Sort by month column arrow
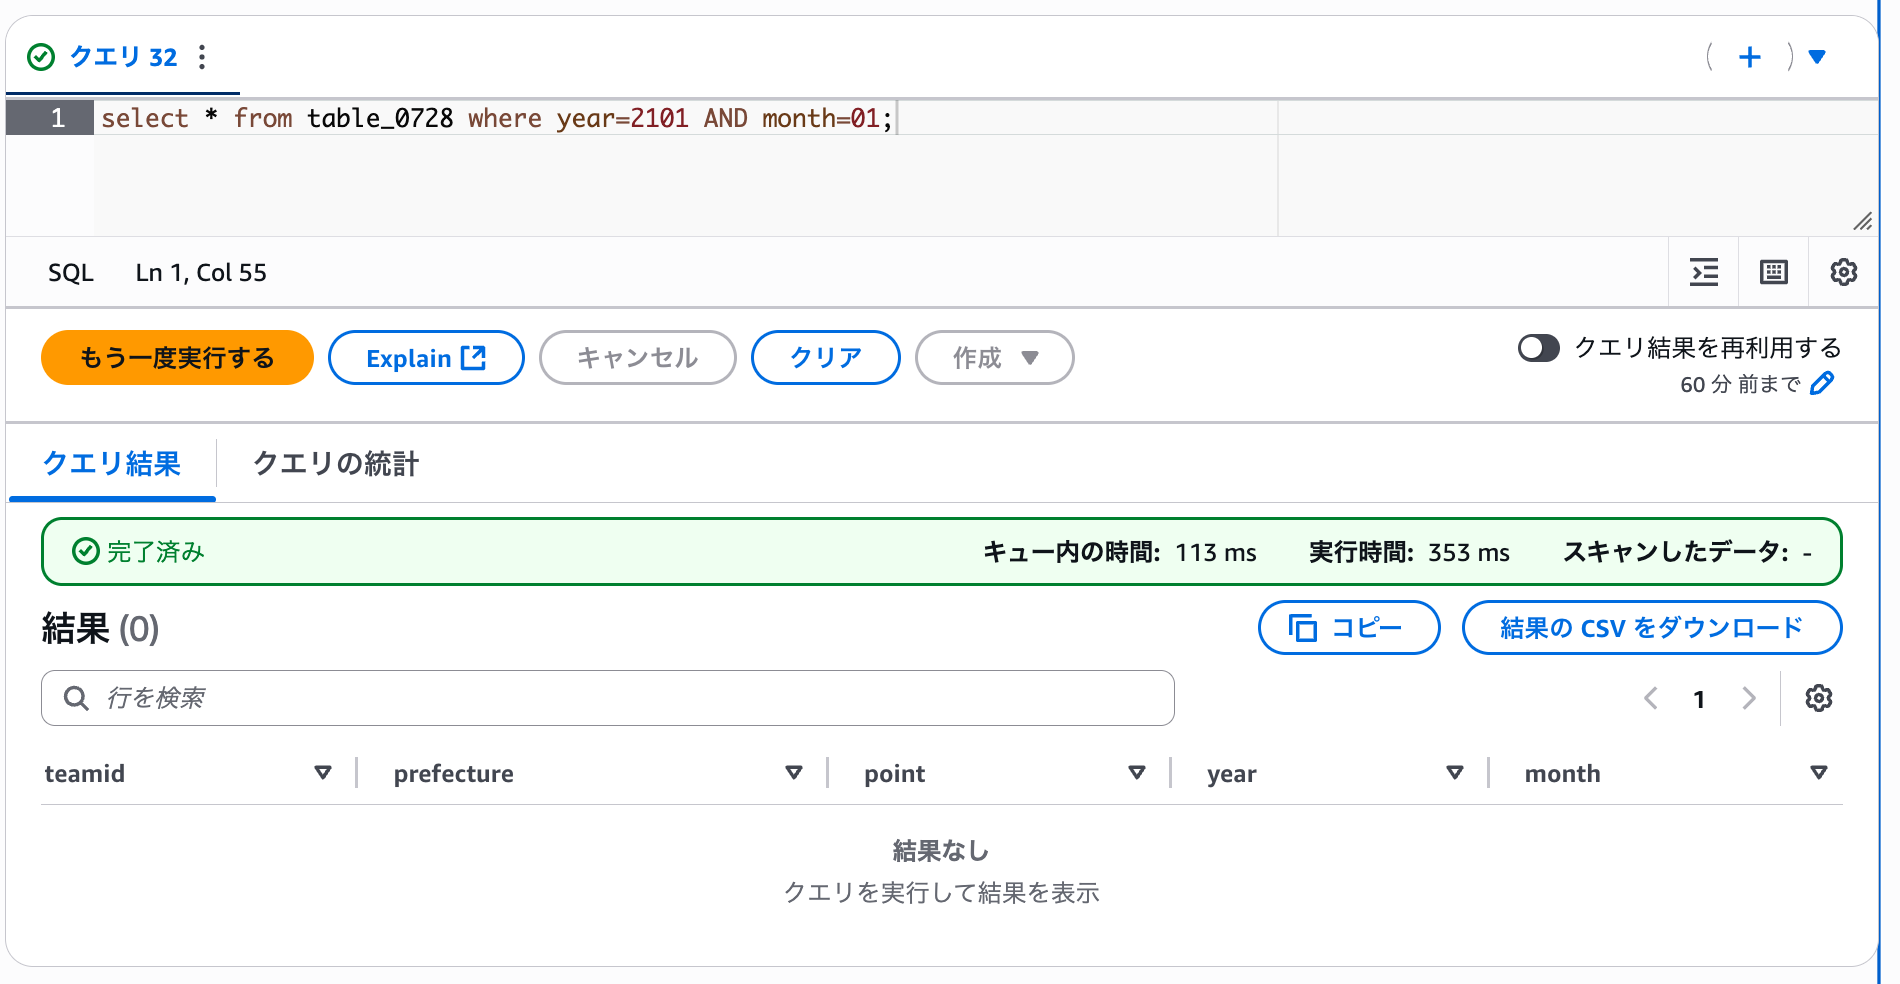 click(x=1819, y=773)
